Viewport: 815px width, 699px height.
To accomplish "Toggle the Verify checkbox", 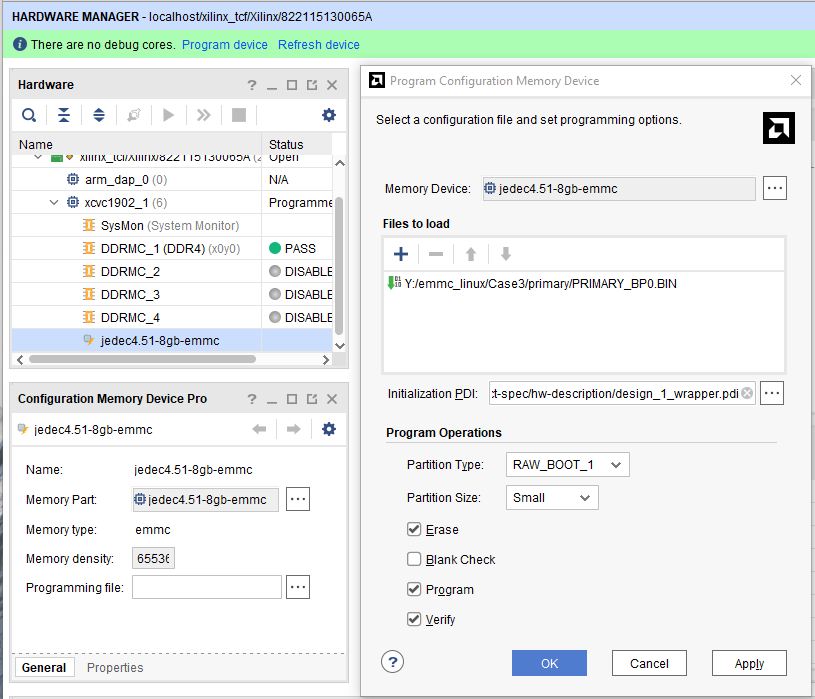I will point(414,619).
